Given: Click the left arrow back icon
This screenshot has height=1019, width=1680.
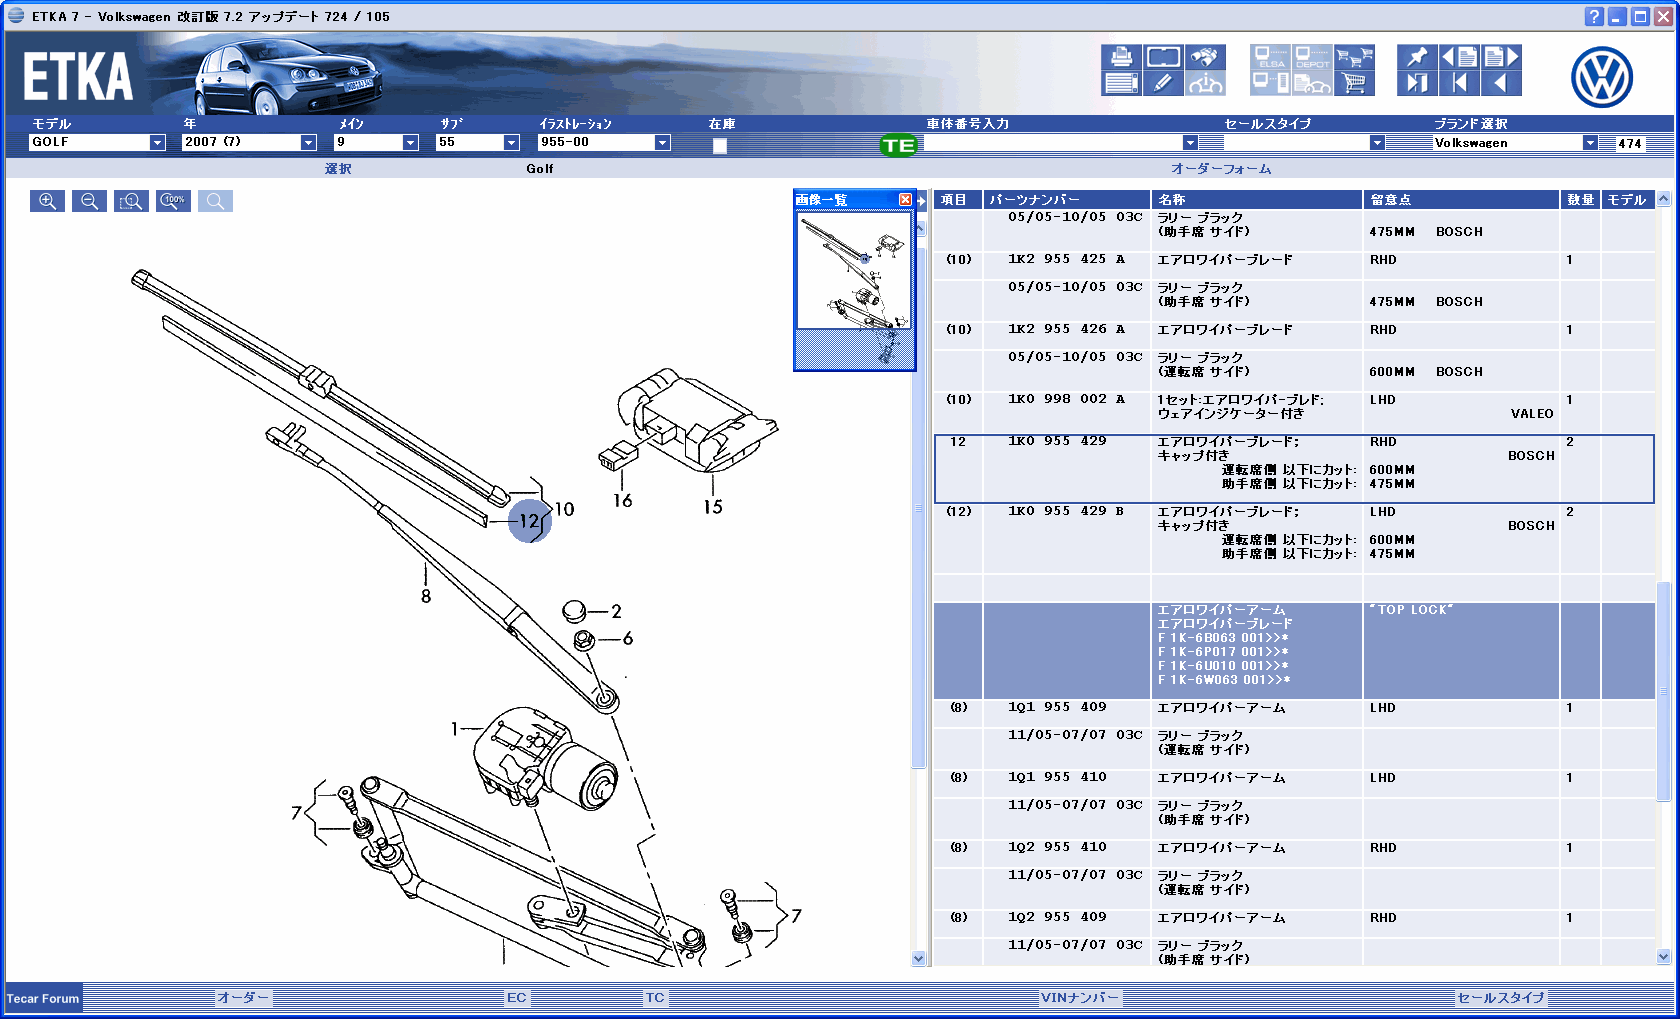Looking at the screenshot, I should (x=1501, y=83).
